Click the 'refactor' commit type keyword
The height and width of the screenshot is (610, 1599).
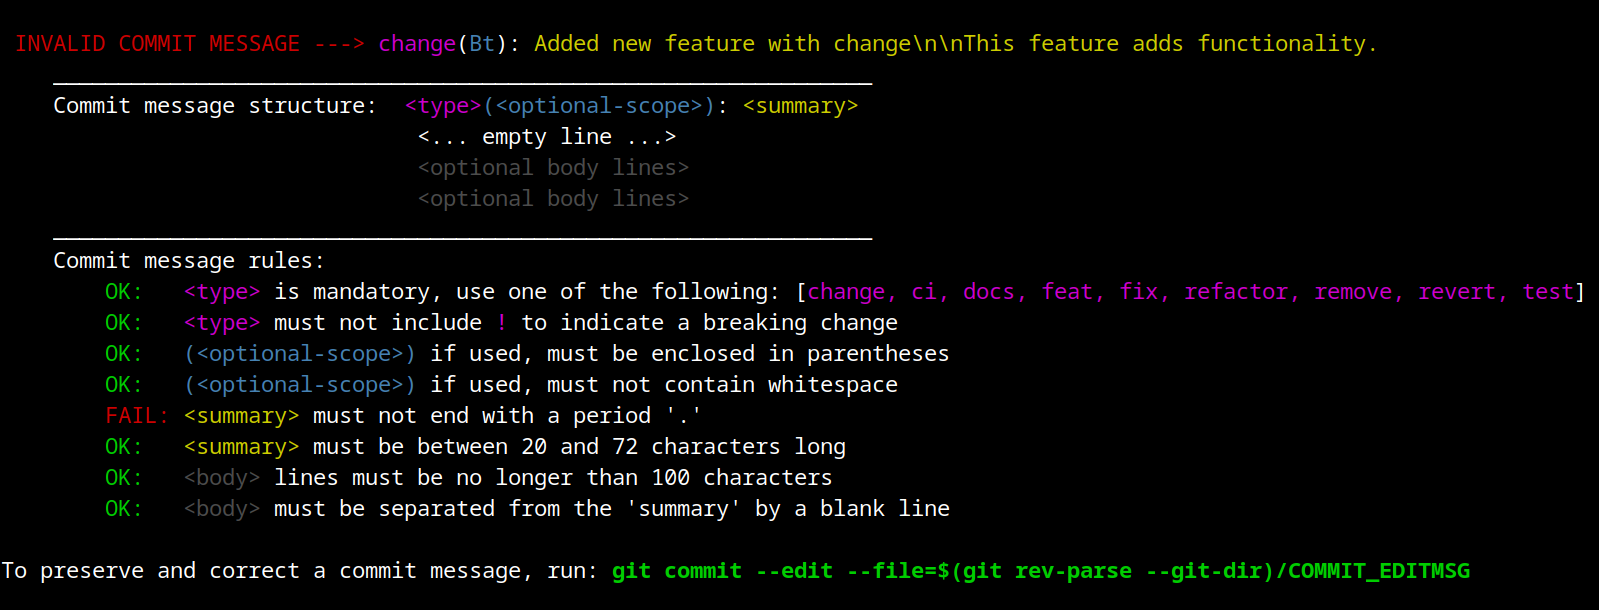click(x=1236, y=292)
